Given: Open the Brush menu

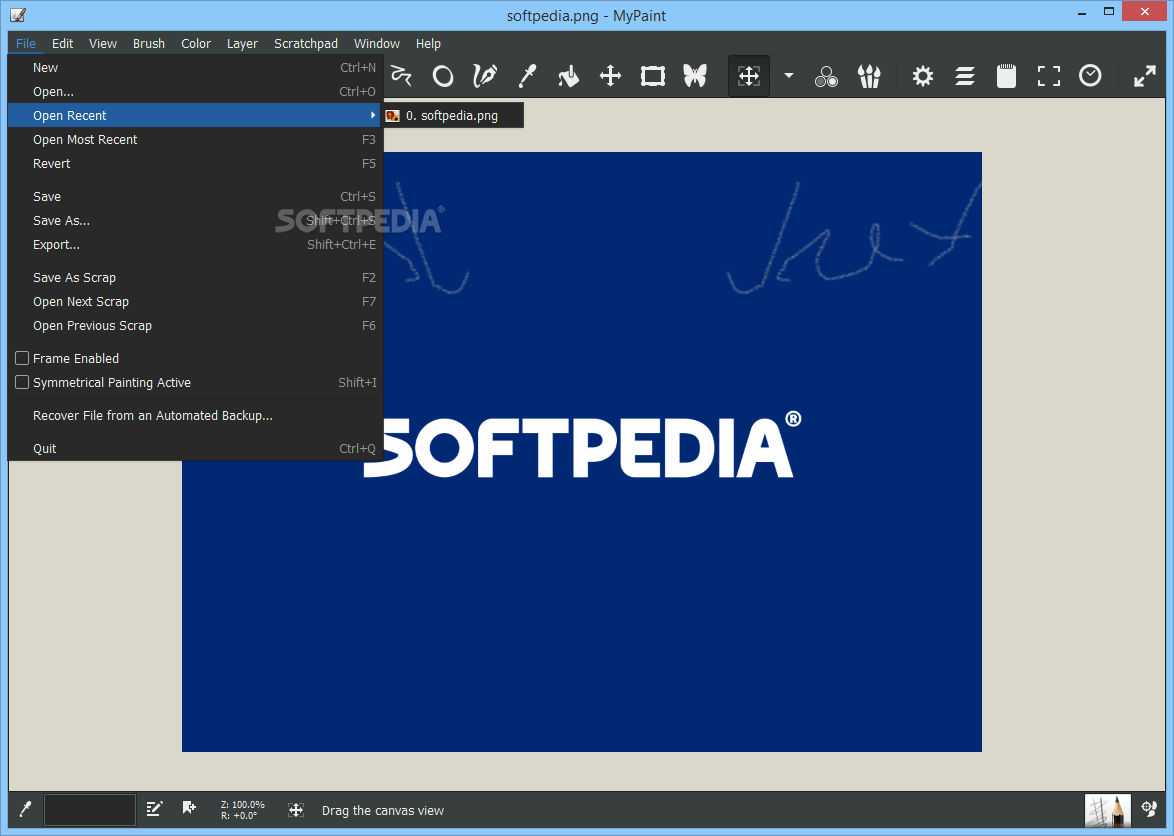Looking at the screenshot, I should click(148, 43).
